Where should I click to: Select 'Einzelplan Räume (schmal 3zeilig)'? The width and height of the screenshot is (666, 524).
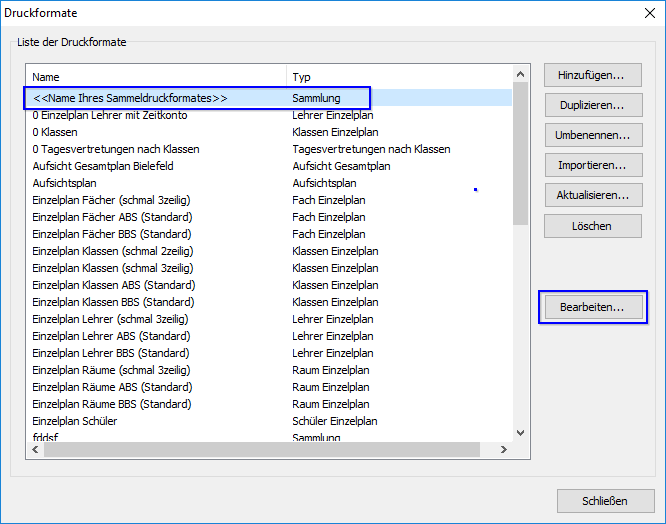pyautogui.click(x=111, y=370)
